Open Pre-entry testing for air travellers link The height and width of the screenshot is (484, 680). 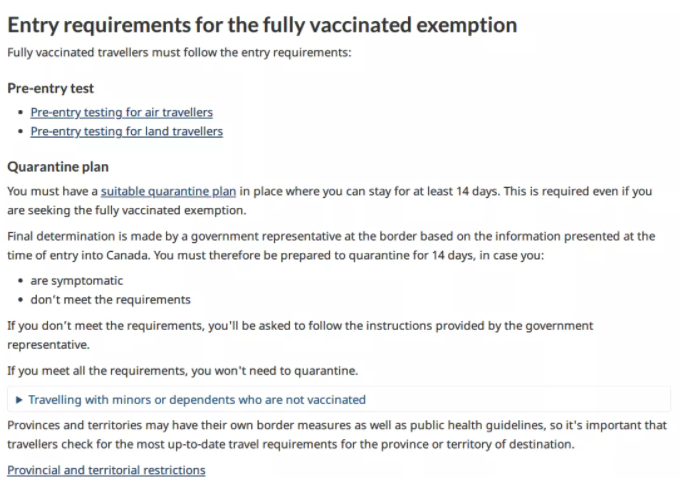[121, 112]
